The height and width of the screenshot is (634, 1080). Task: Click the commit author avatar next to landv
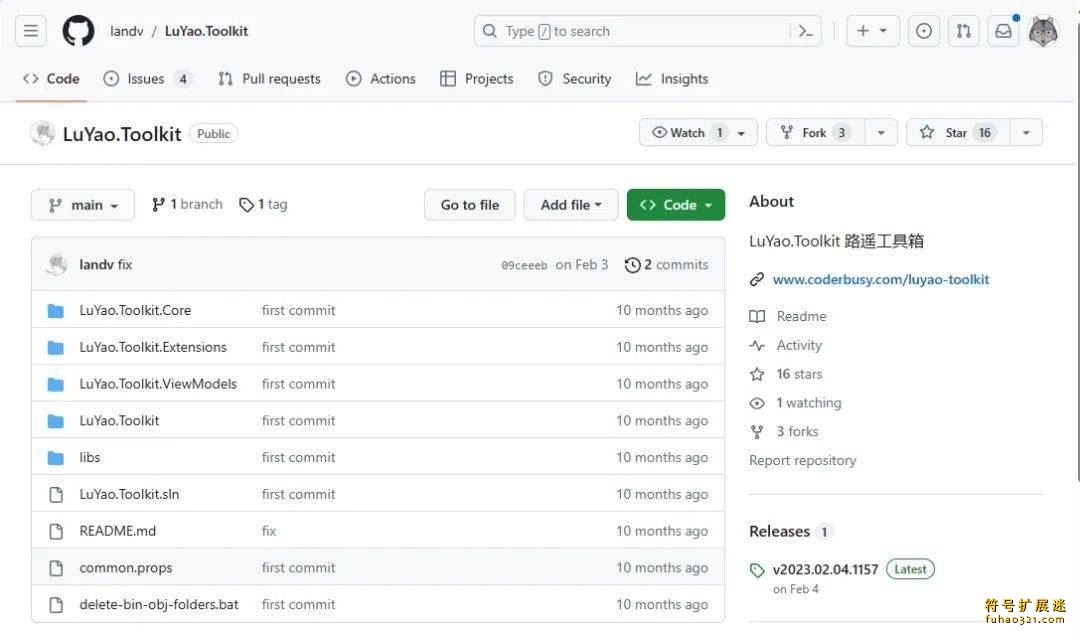56,265
